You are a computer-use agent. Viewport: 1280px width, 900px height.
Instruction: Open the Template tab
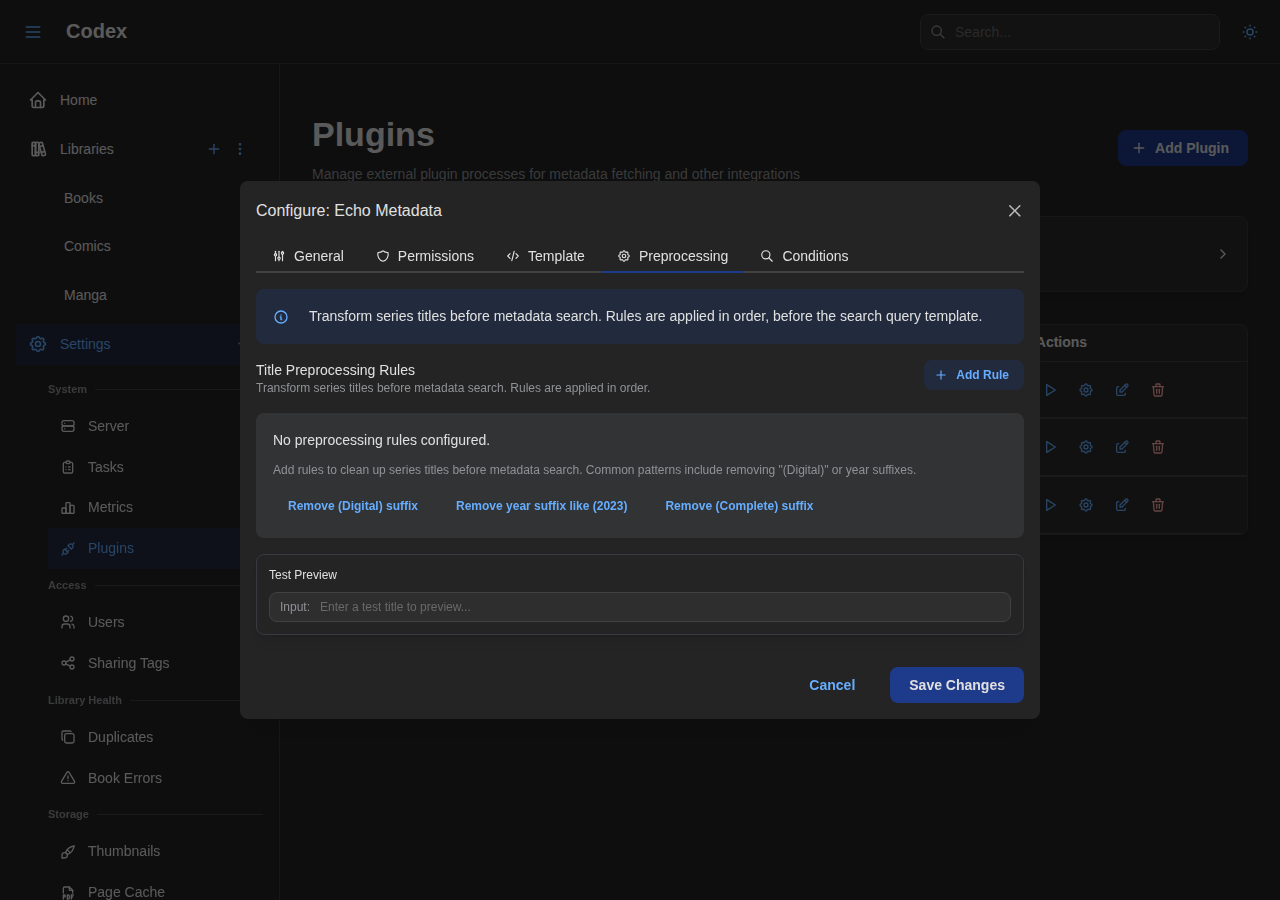(546, 256)
